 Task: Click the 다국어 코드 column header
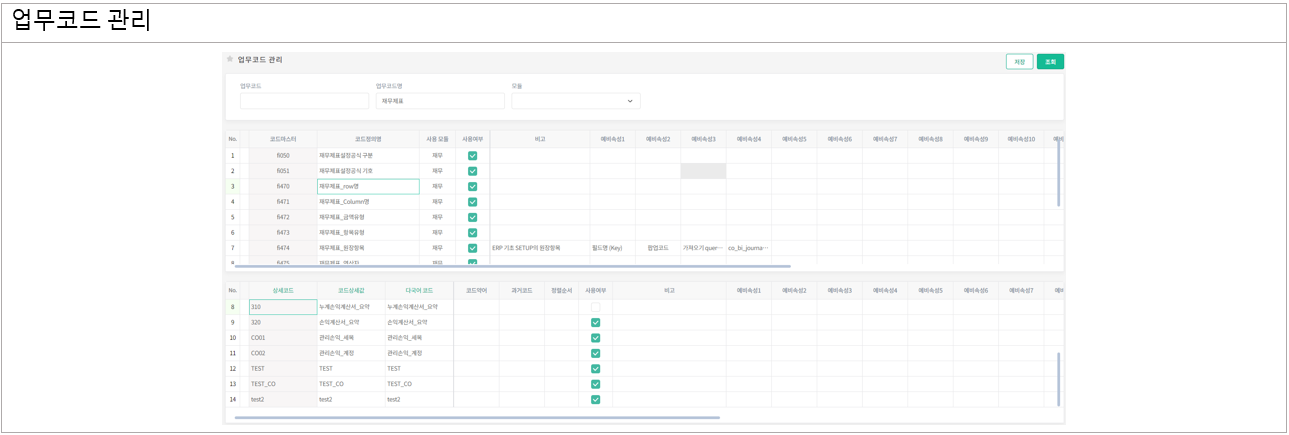(x=419, y=290)
